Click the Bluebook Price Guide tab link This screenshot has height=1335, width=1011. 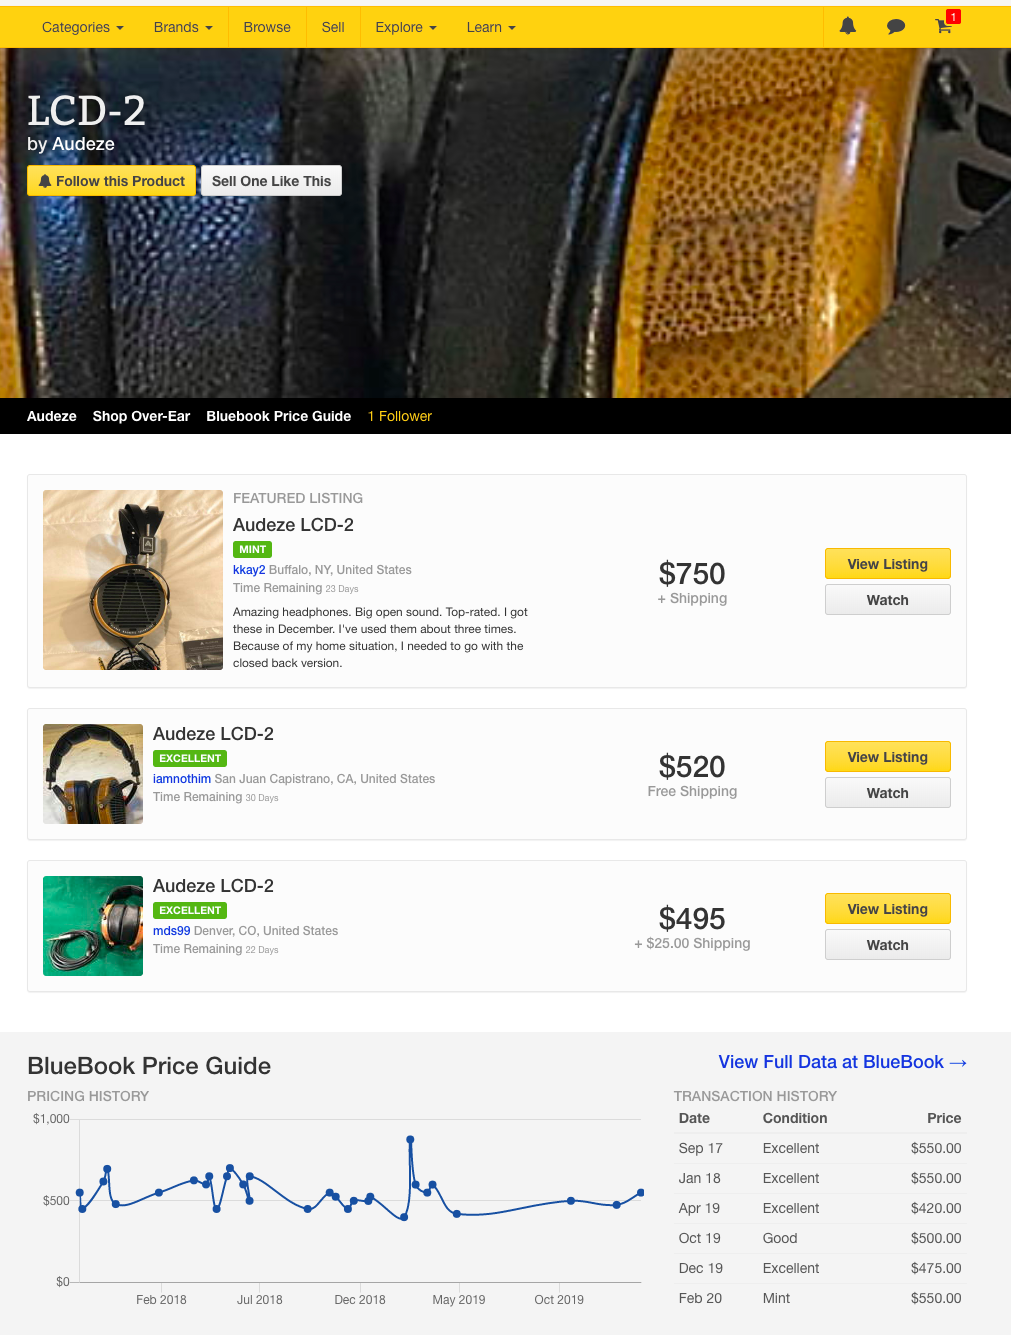click(278, 416)
